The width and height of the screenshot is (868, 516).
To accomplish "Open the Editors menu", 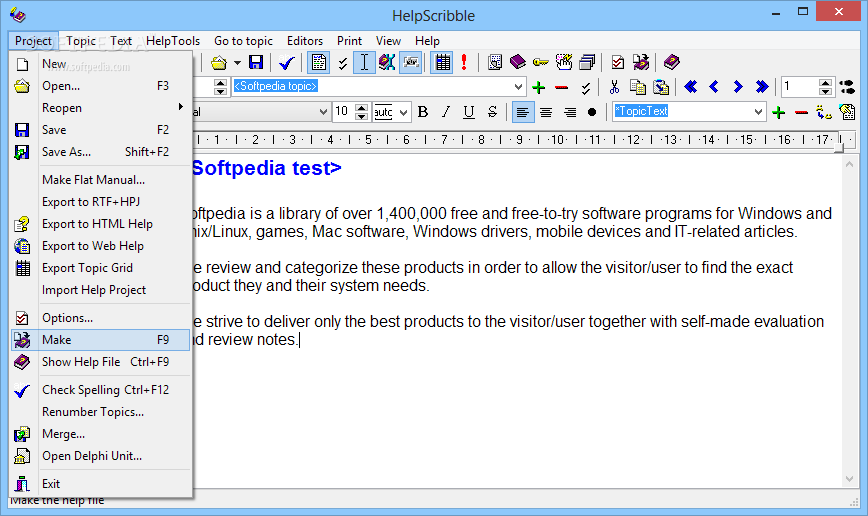I will pos(304,41).
